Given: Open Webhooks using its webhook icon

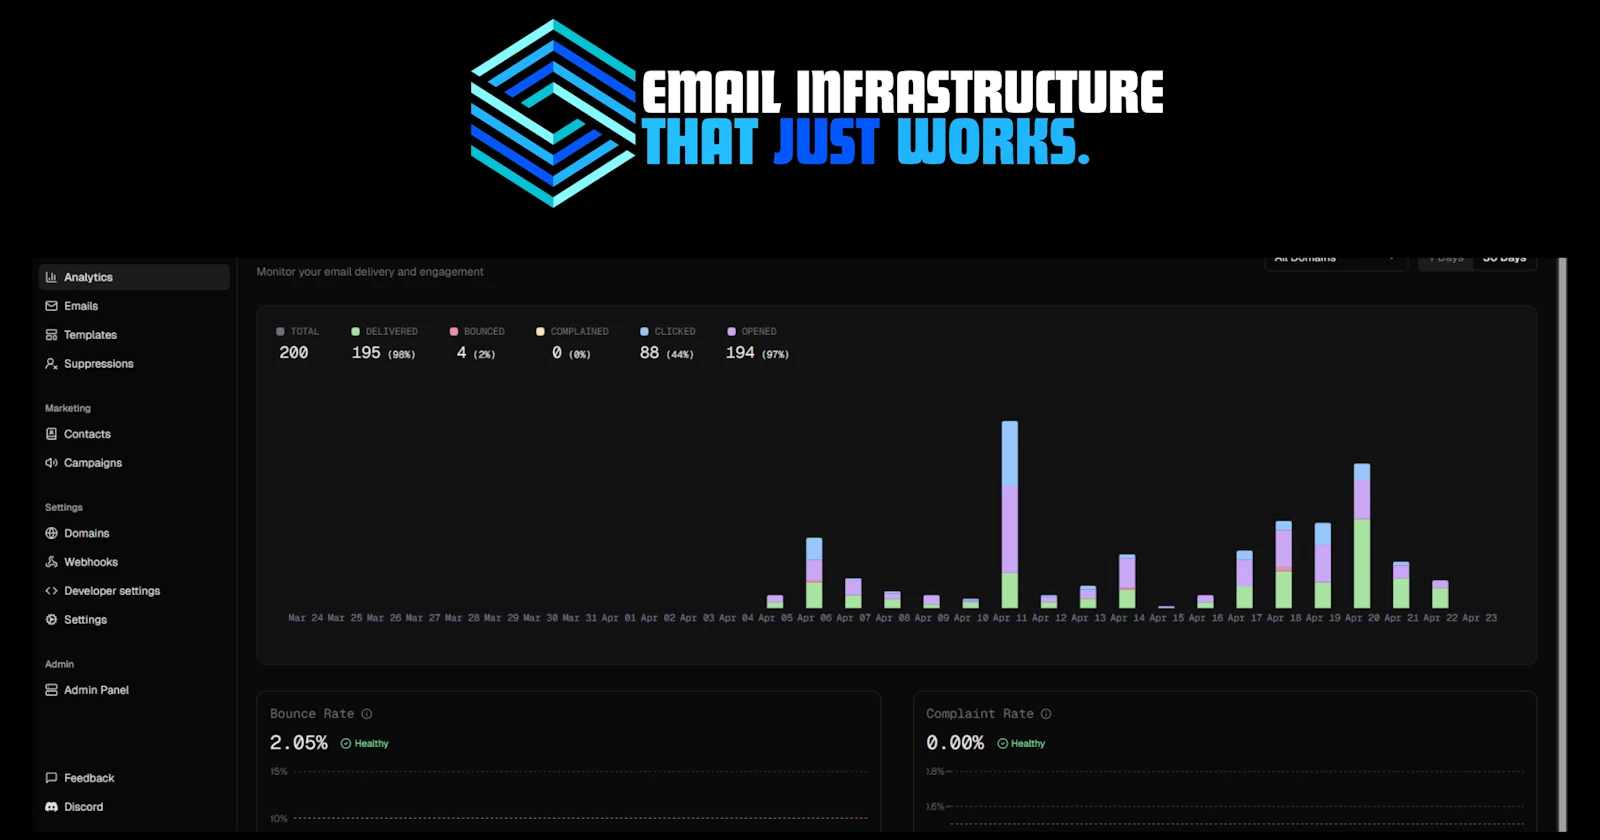Looking at the screenshot, I should (x=51, y=562).
